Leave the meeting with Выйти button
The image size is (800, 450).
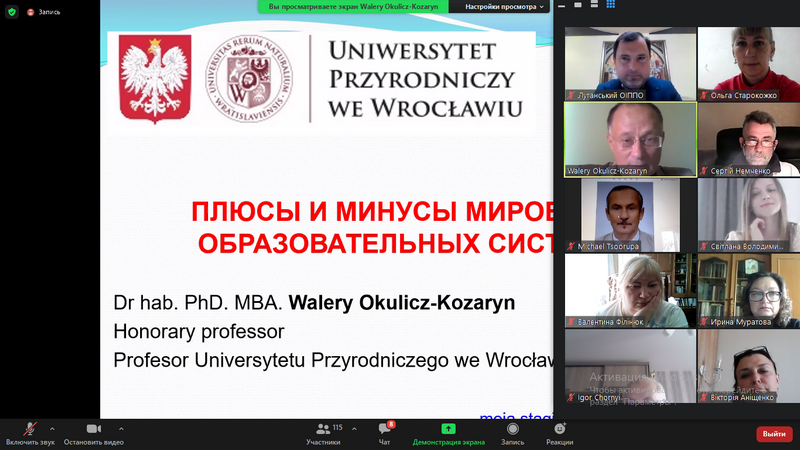[x=774, y=434]
